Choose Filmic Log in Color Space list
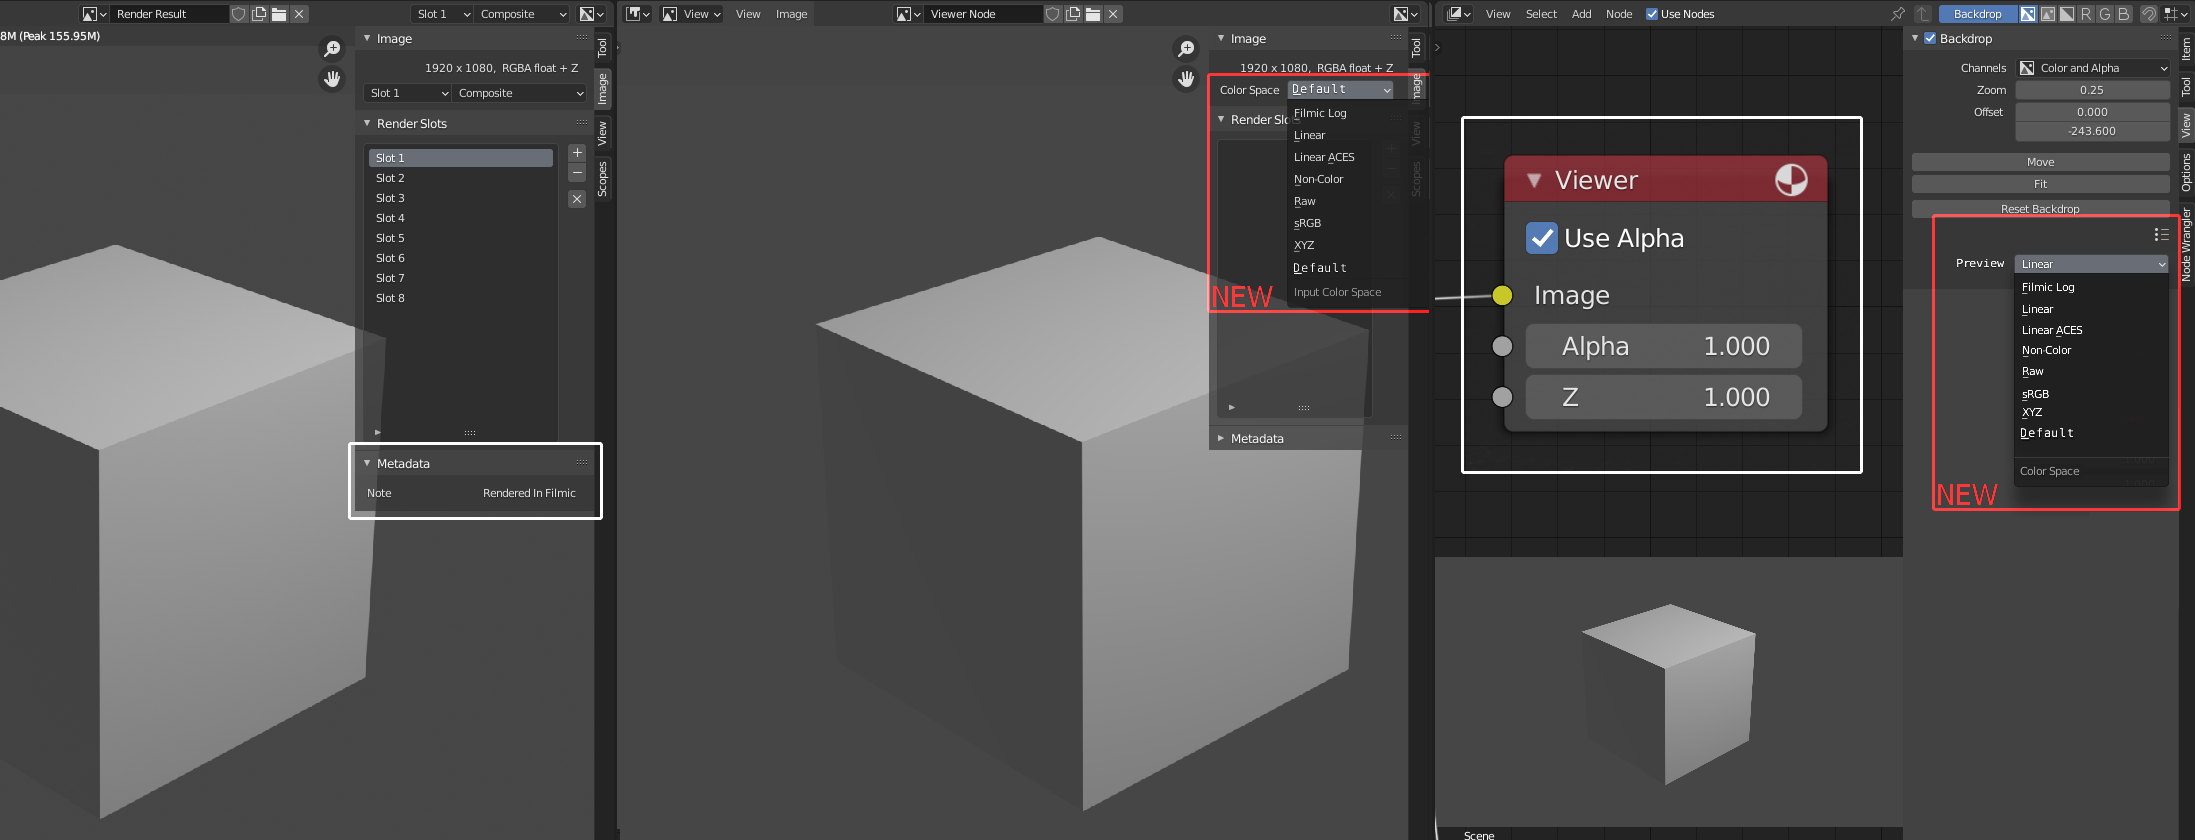Viewport: 2195px width, 840px height. tap(1320, 113)
